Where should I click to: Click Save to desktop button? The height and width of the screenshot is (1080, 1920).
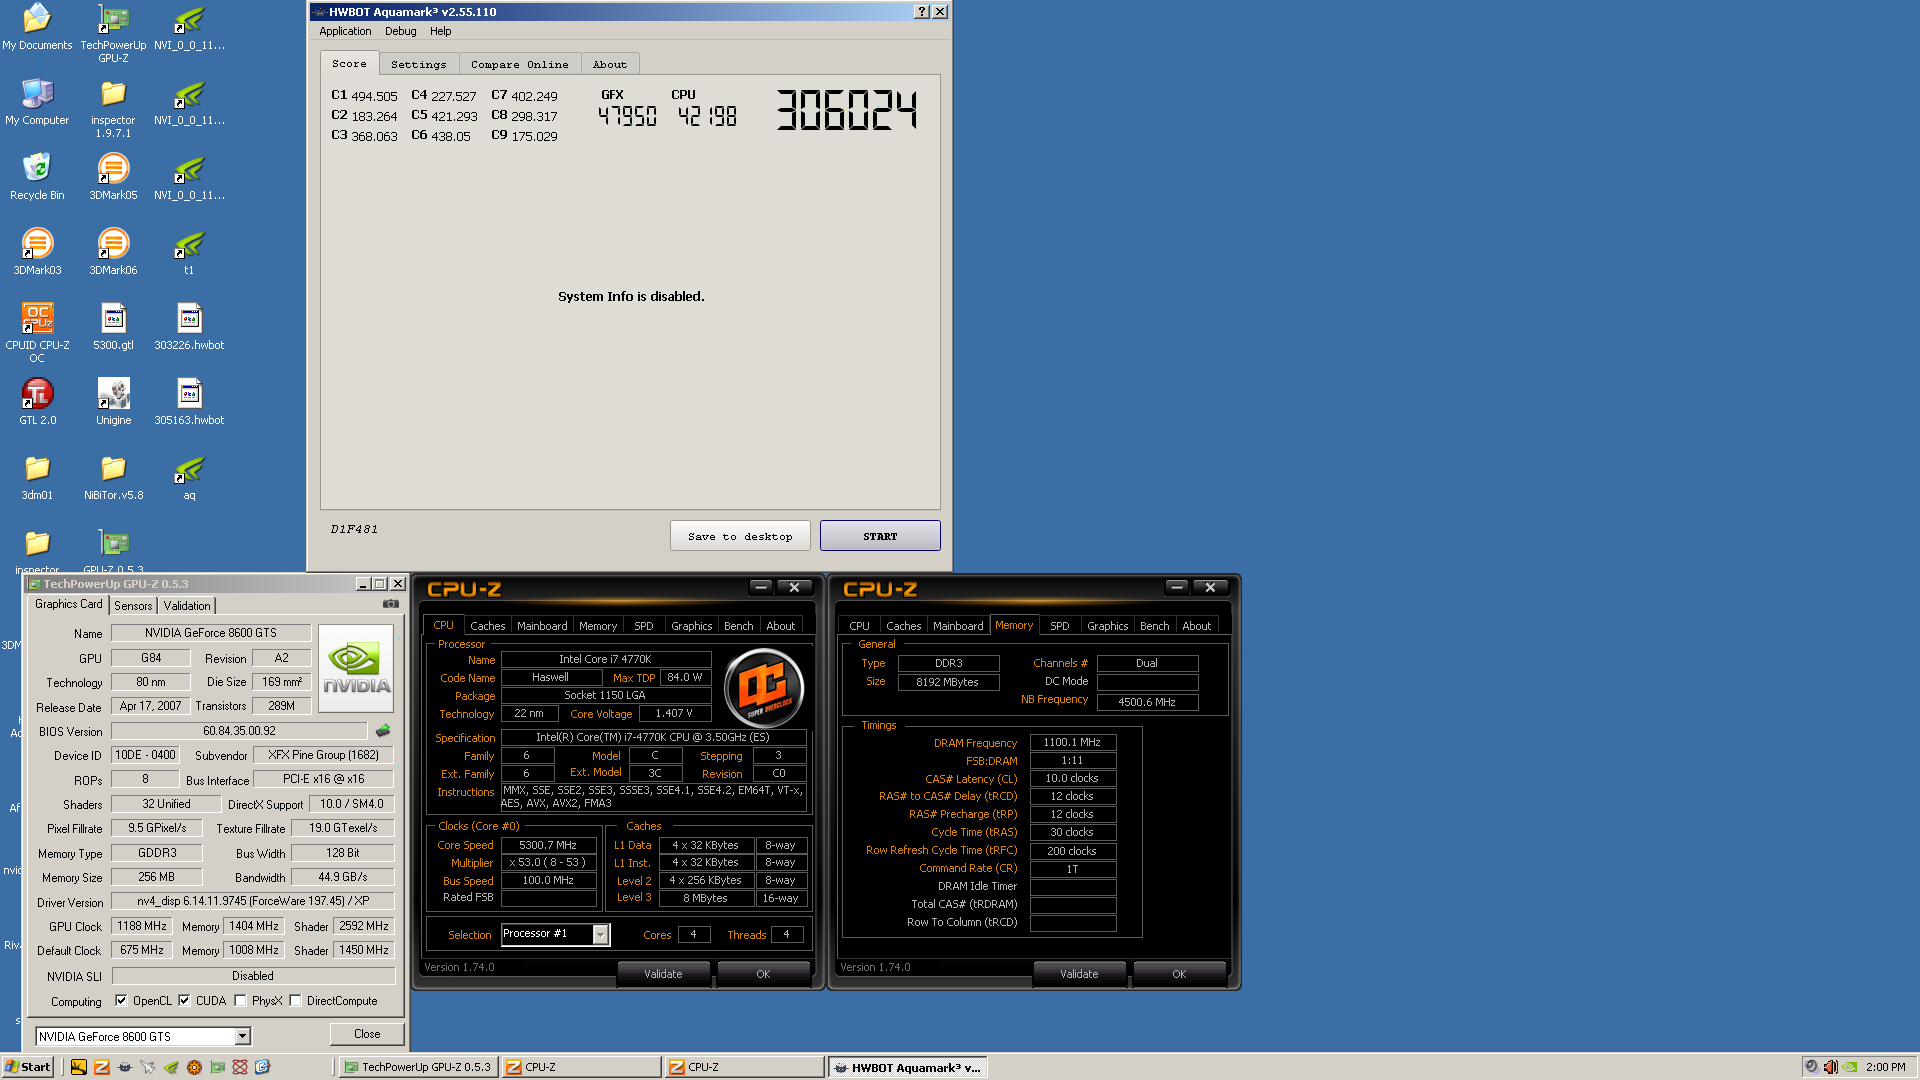pyautogui.click(x=740, y=536)
